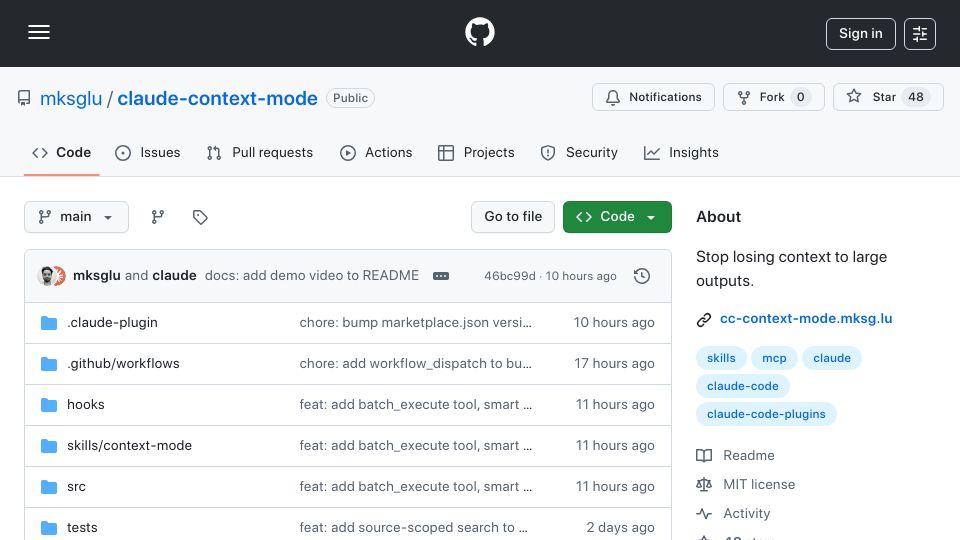Open the src folder
Image resolution: width=960 pixels, height=540 pixels.
(x=76, y=487)
